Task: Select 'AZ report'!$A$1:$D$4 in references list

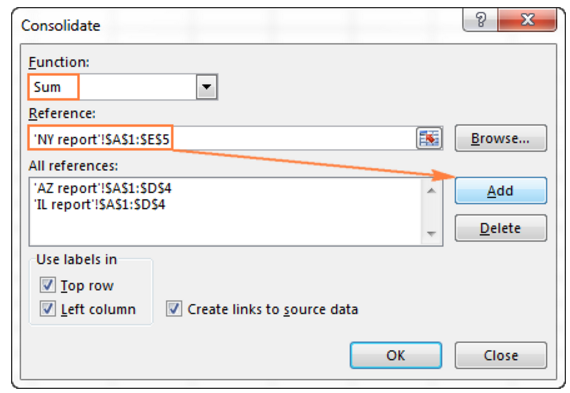Action: pyautogui.click(x=103, y=188)
